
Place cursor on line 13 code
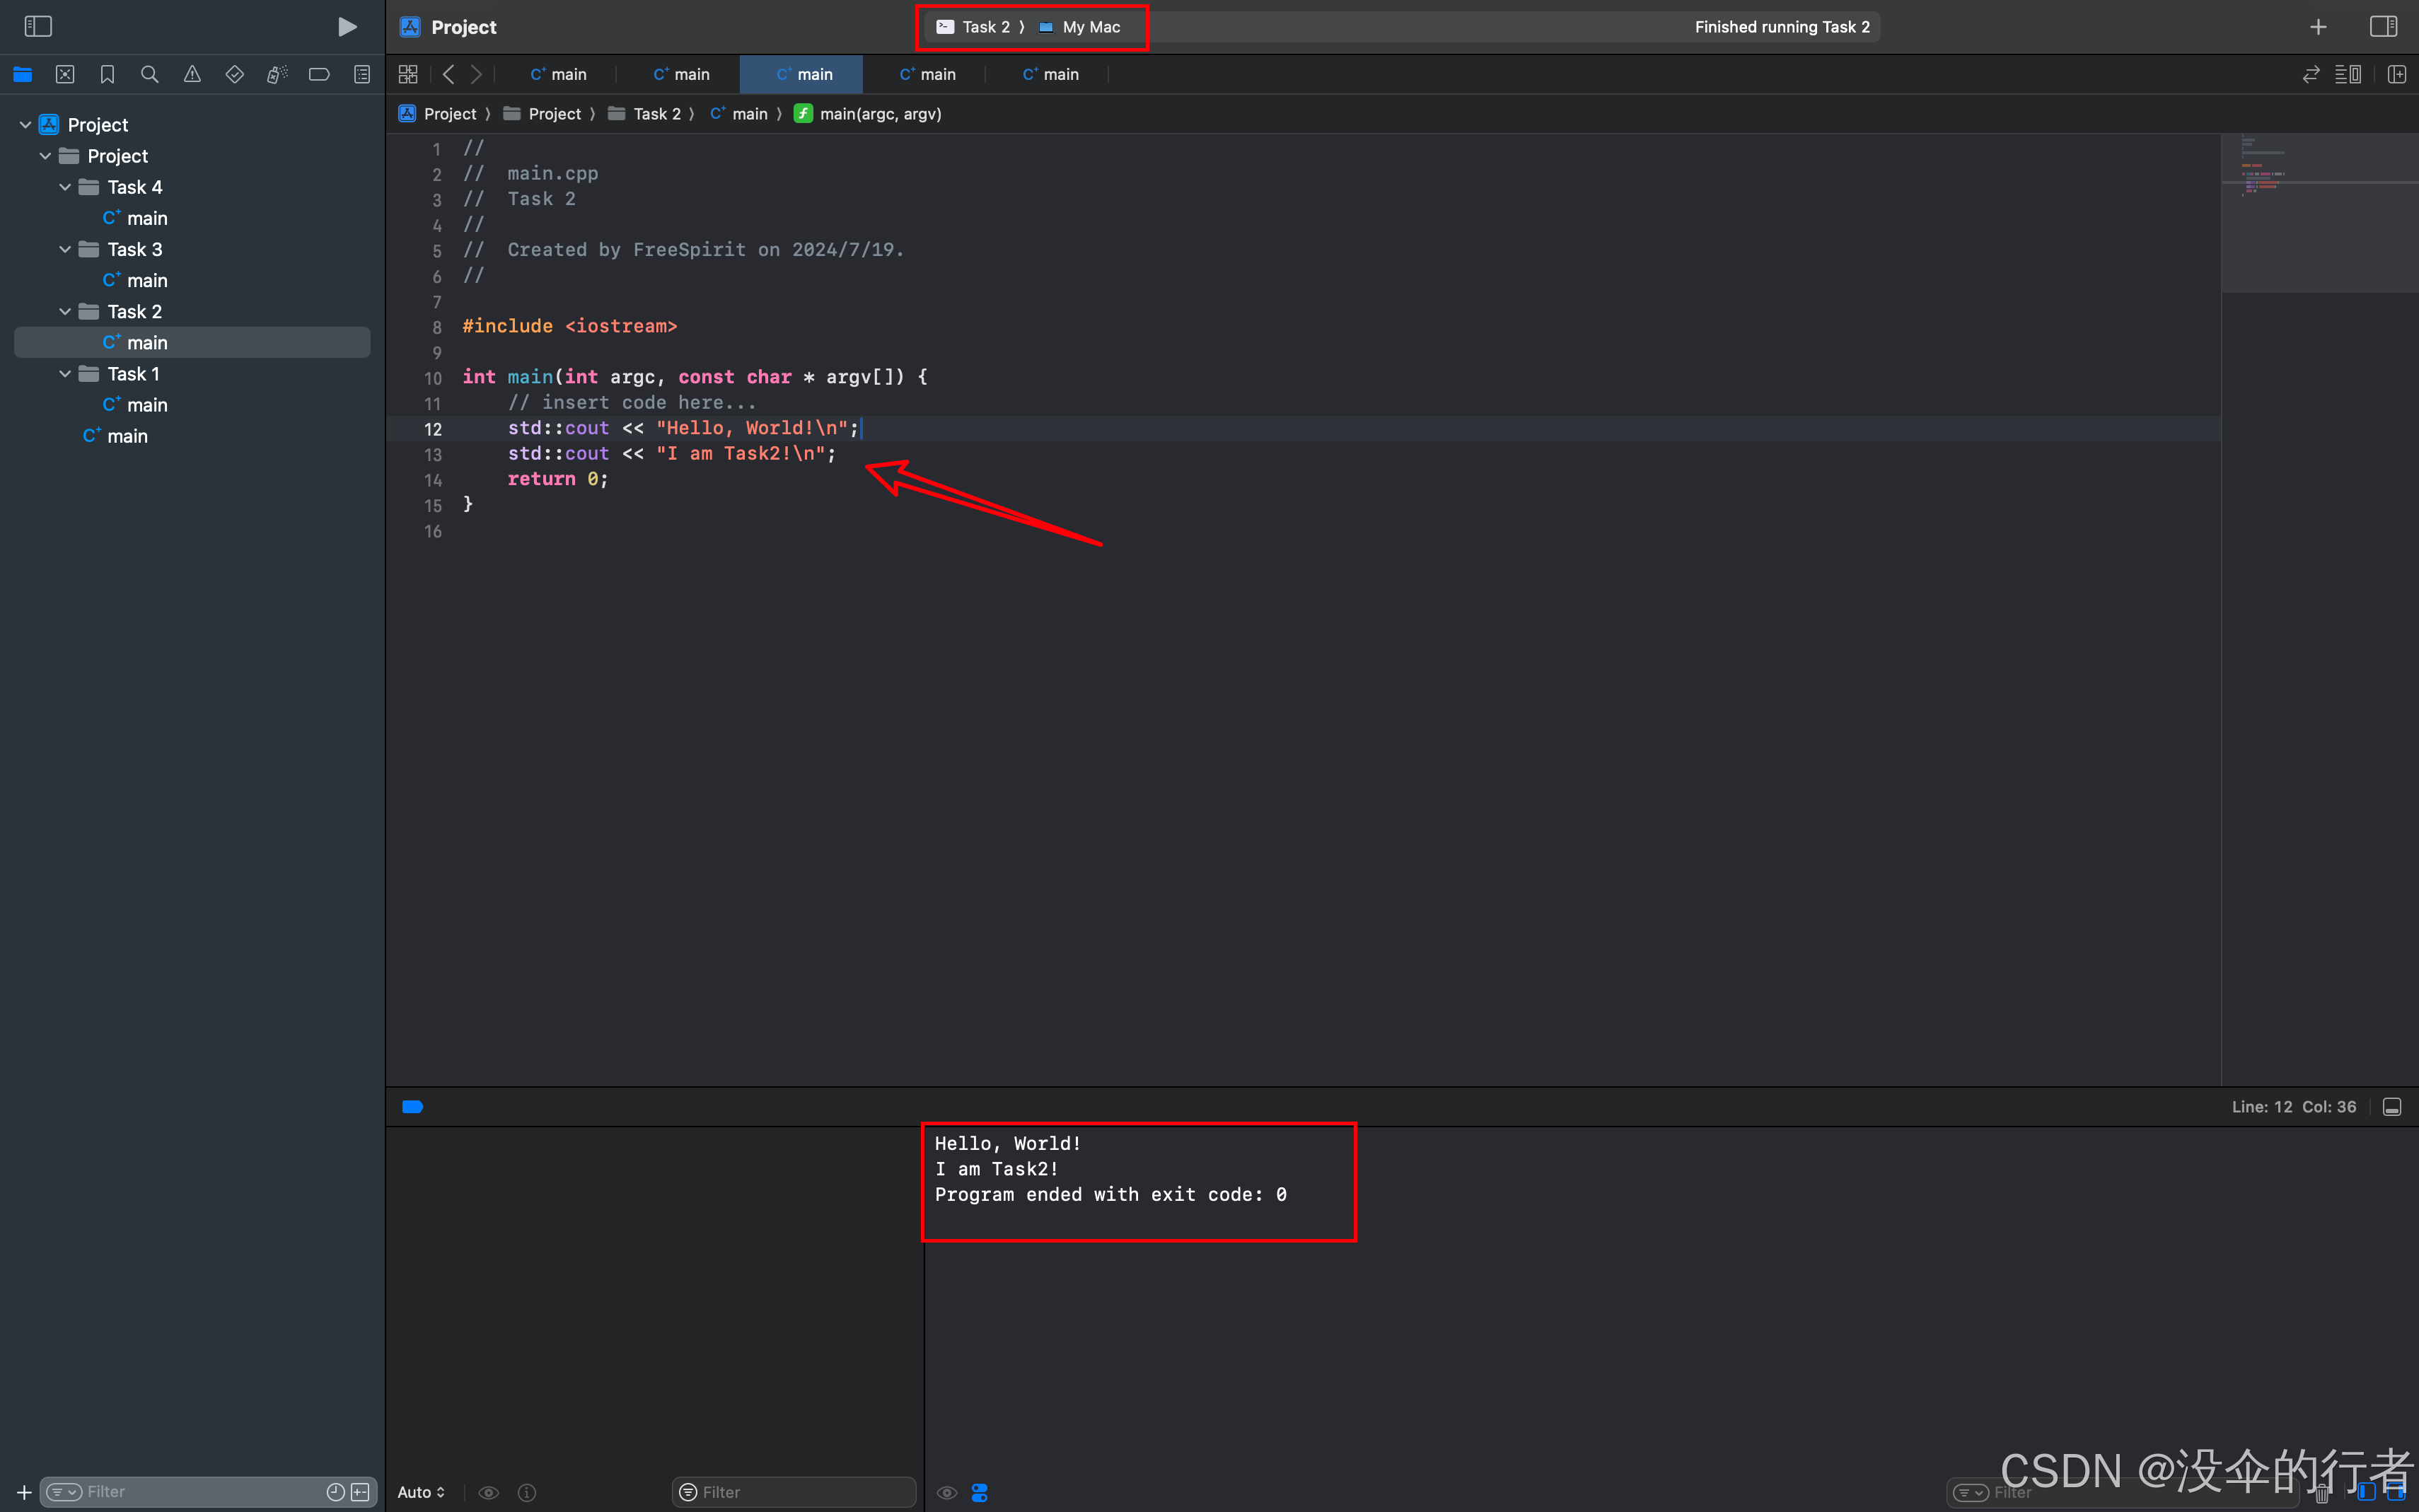[671, 453]
